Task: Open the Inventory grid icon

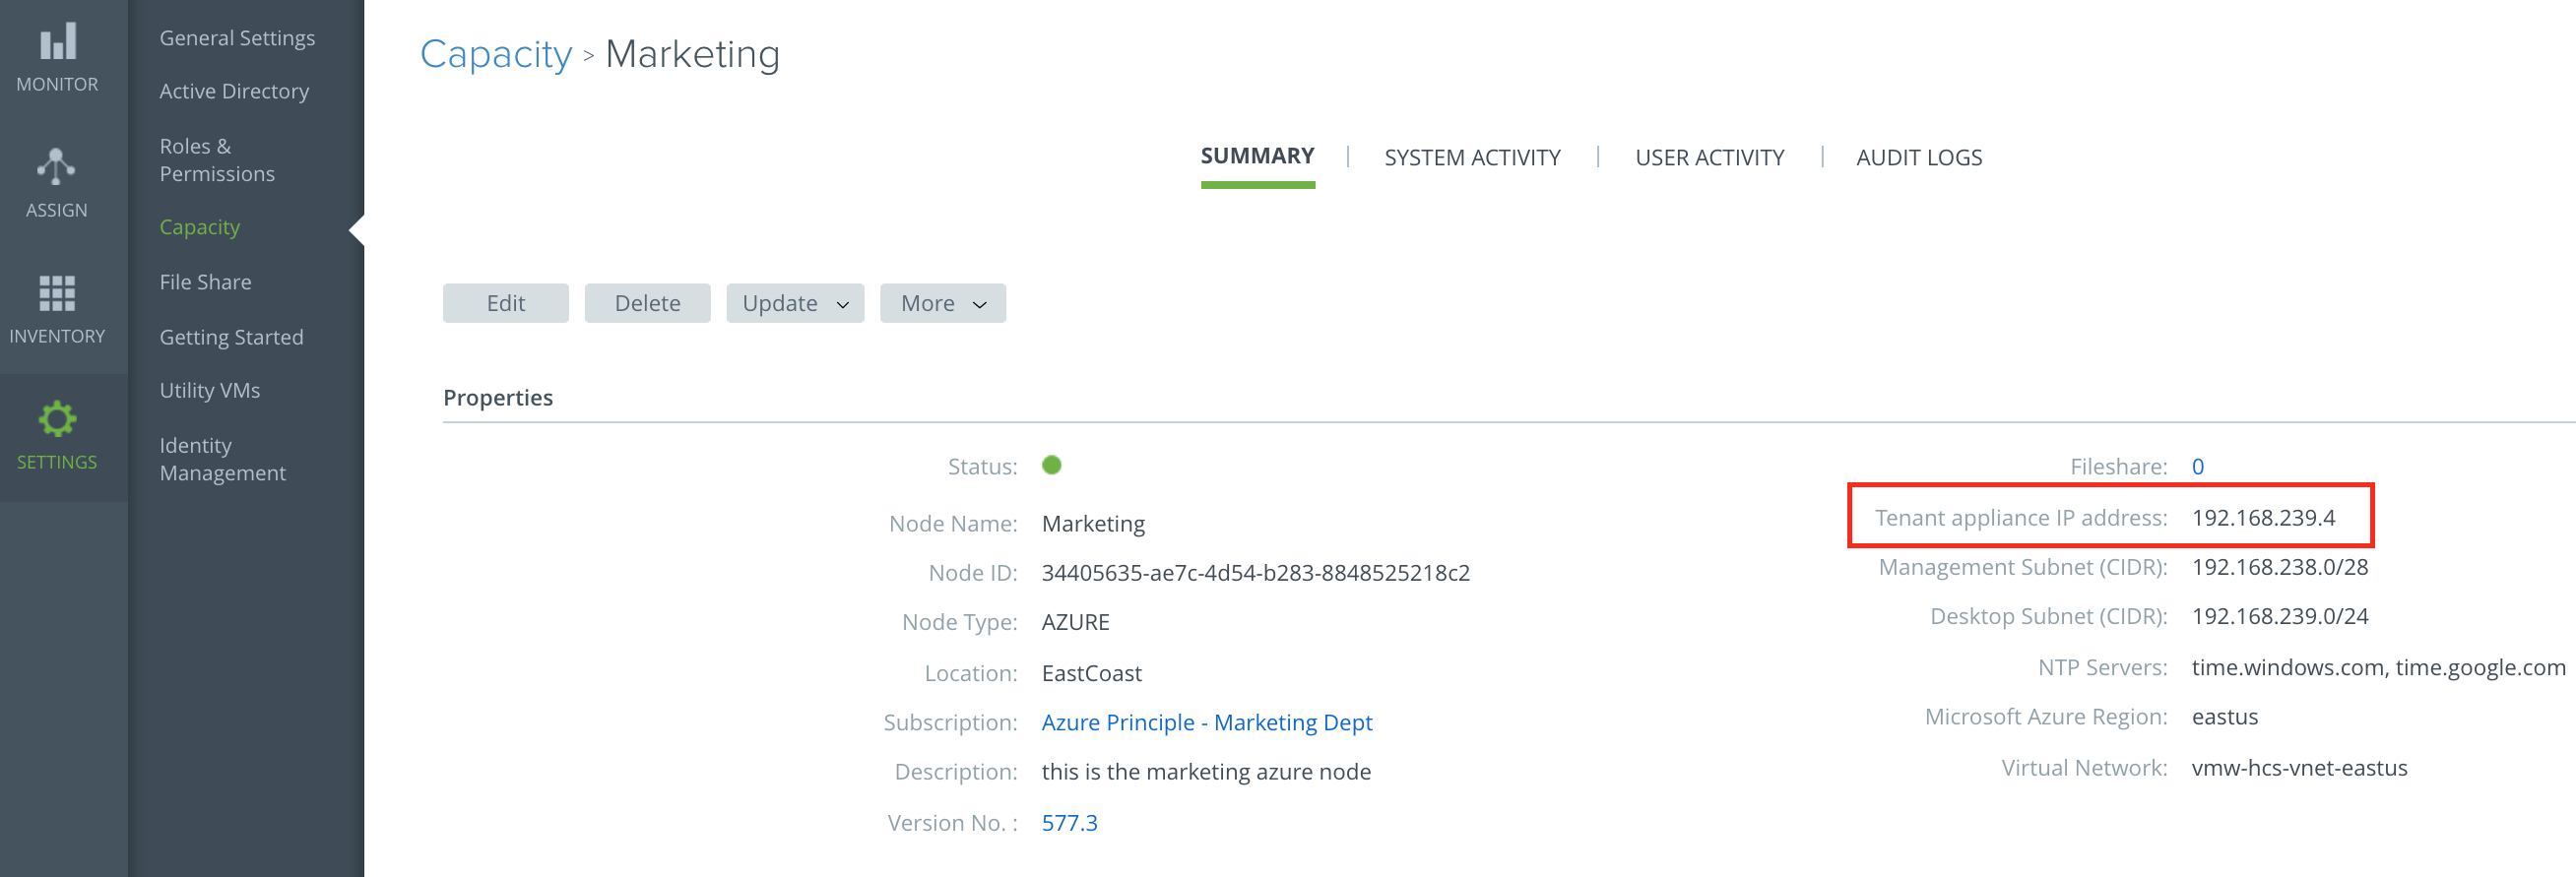Action: tap(57, 293)
